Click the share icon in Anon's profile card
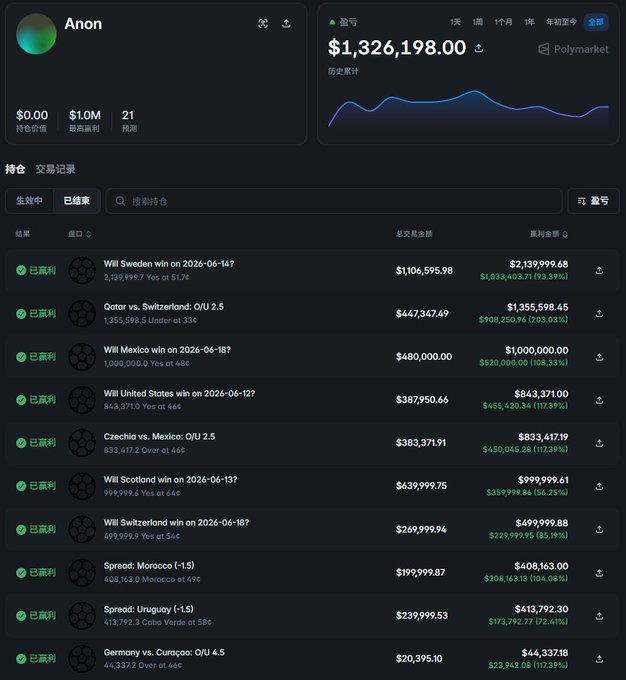 click(286, 23)
